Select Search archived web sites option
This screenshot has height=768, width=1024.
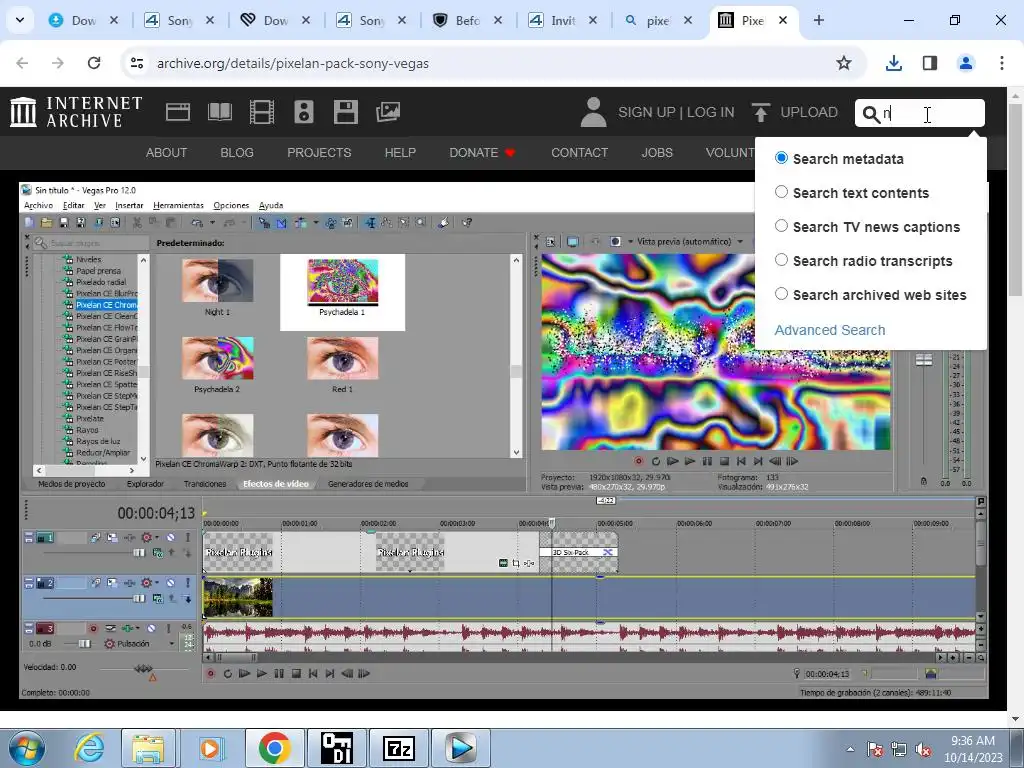pos(781,294)
